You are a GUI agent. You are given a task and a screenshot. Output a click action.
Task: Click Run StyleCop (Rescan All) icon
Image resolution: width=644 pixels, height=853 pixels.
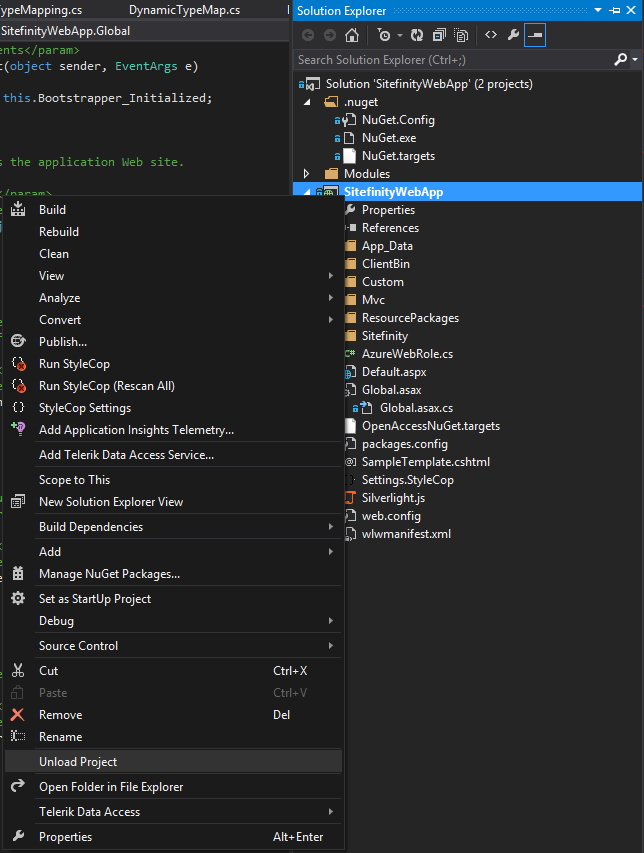(x=18, y=386)
